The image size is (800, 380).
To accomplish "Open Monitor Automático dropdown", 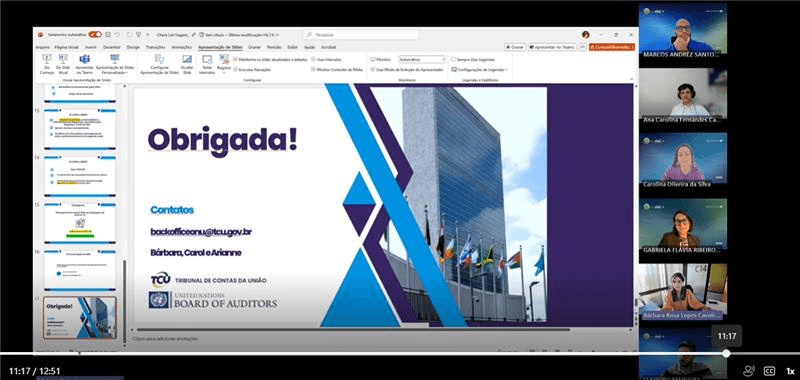I will coord(421,60).
